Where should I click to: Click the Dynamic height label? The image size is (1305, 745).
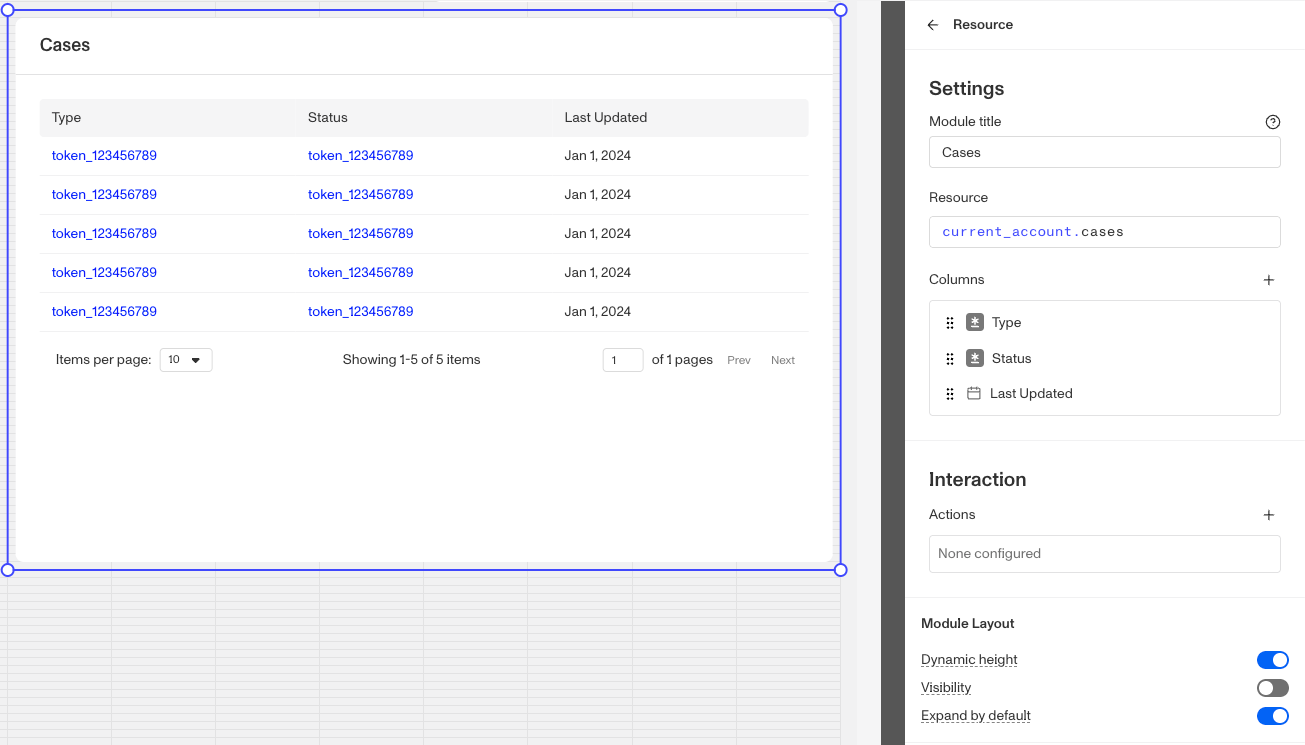click(x=969, y=660)
